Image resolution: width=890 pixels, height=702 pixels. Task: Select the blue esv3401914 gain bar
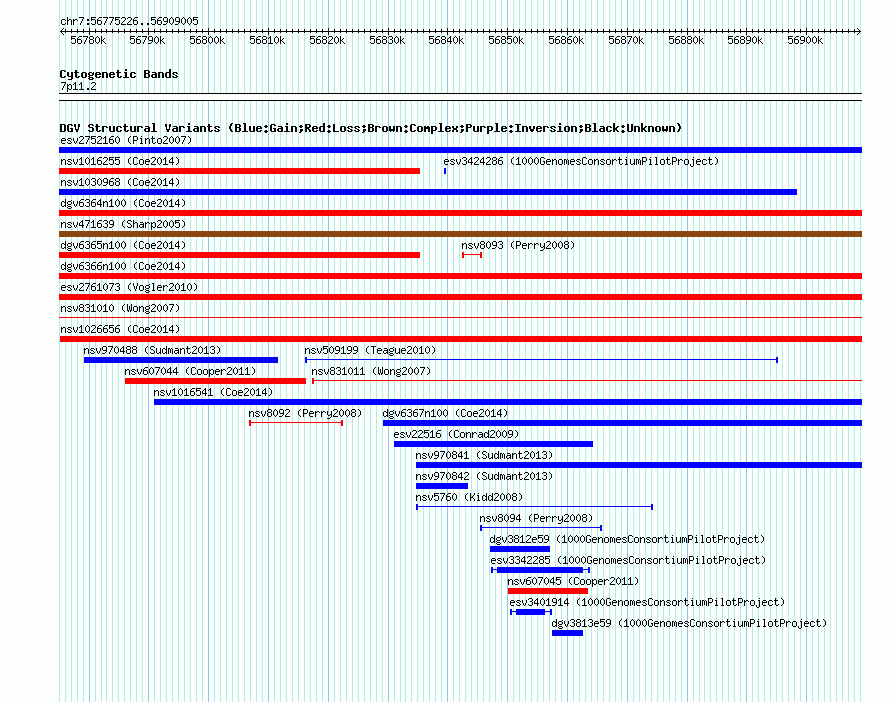coord(531,612)
